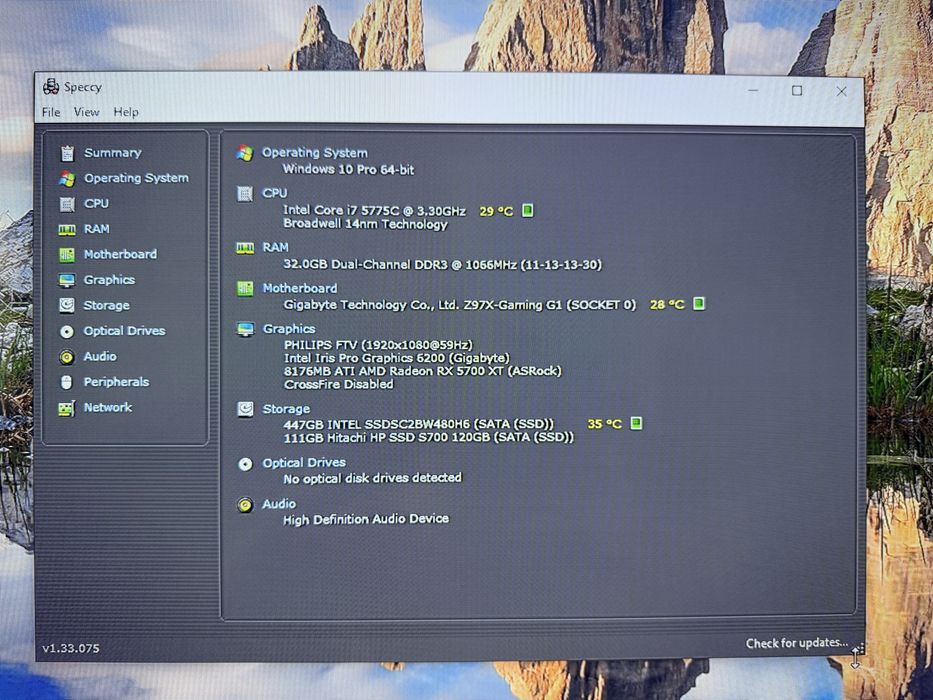
Task: Click the AMD Radeon RX 5700 XT line
Action: 422,371
